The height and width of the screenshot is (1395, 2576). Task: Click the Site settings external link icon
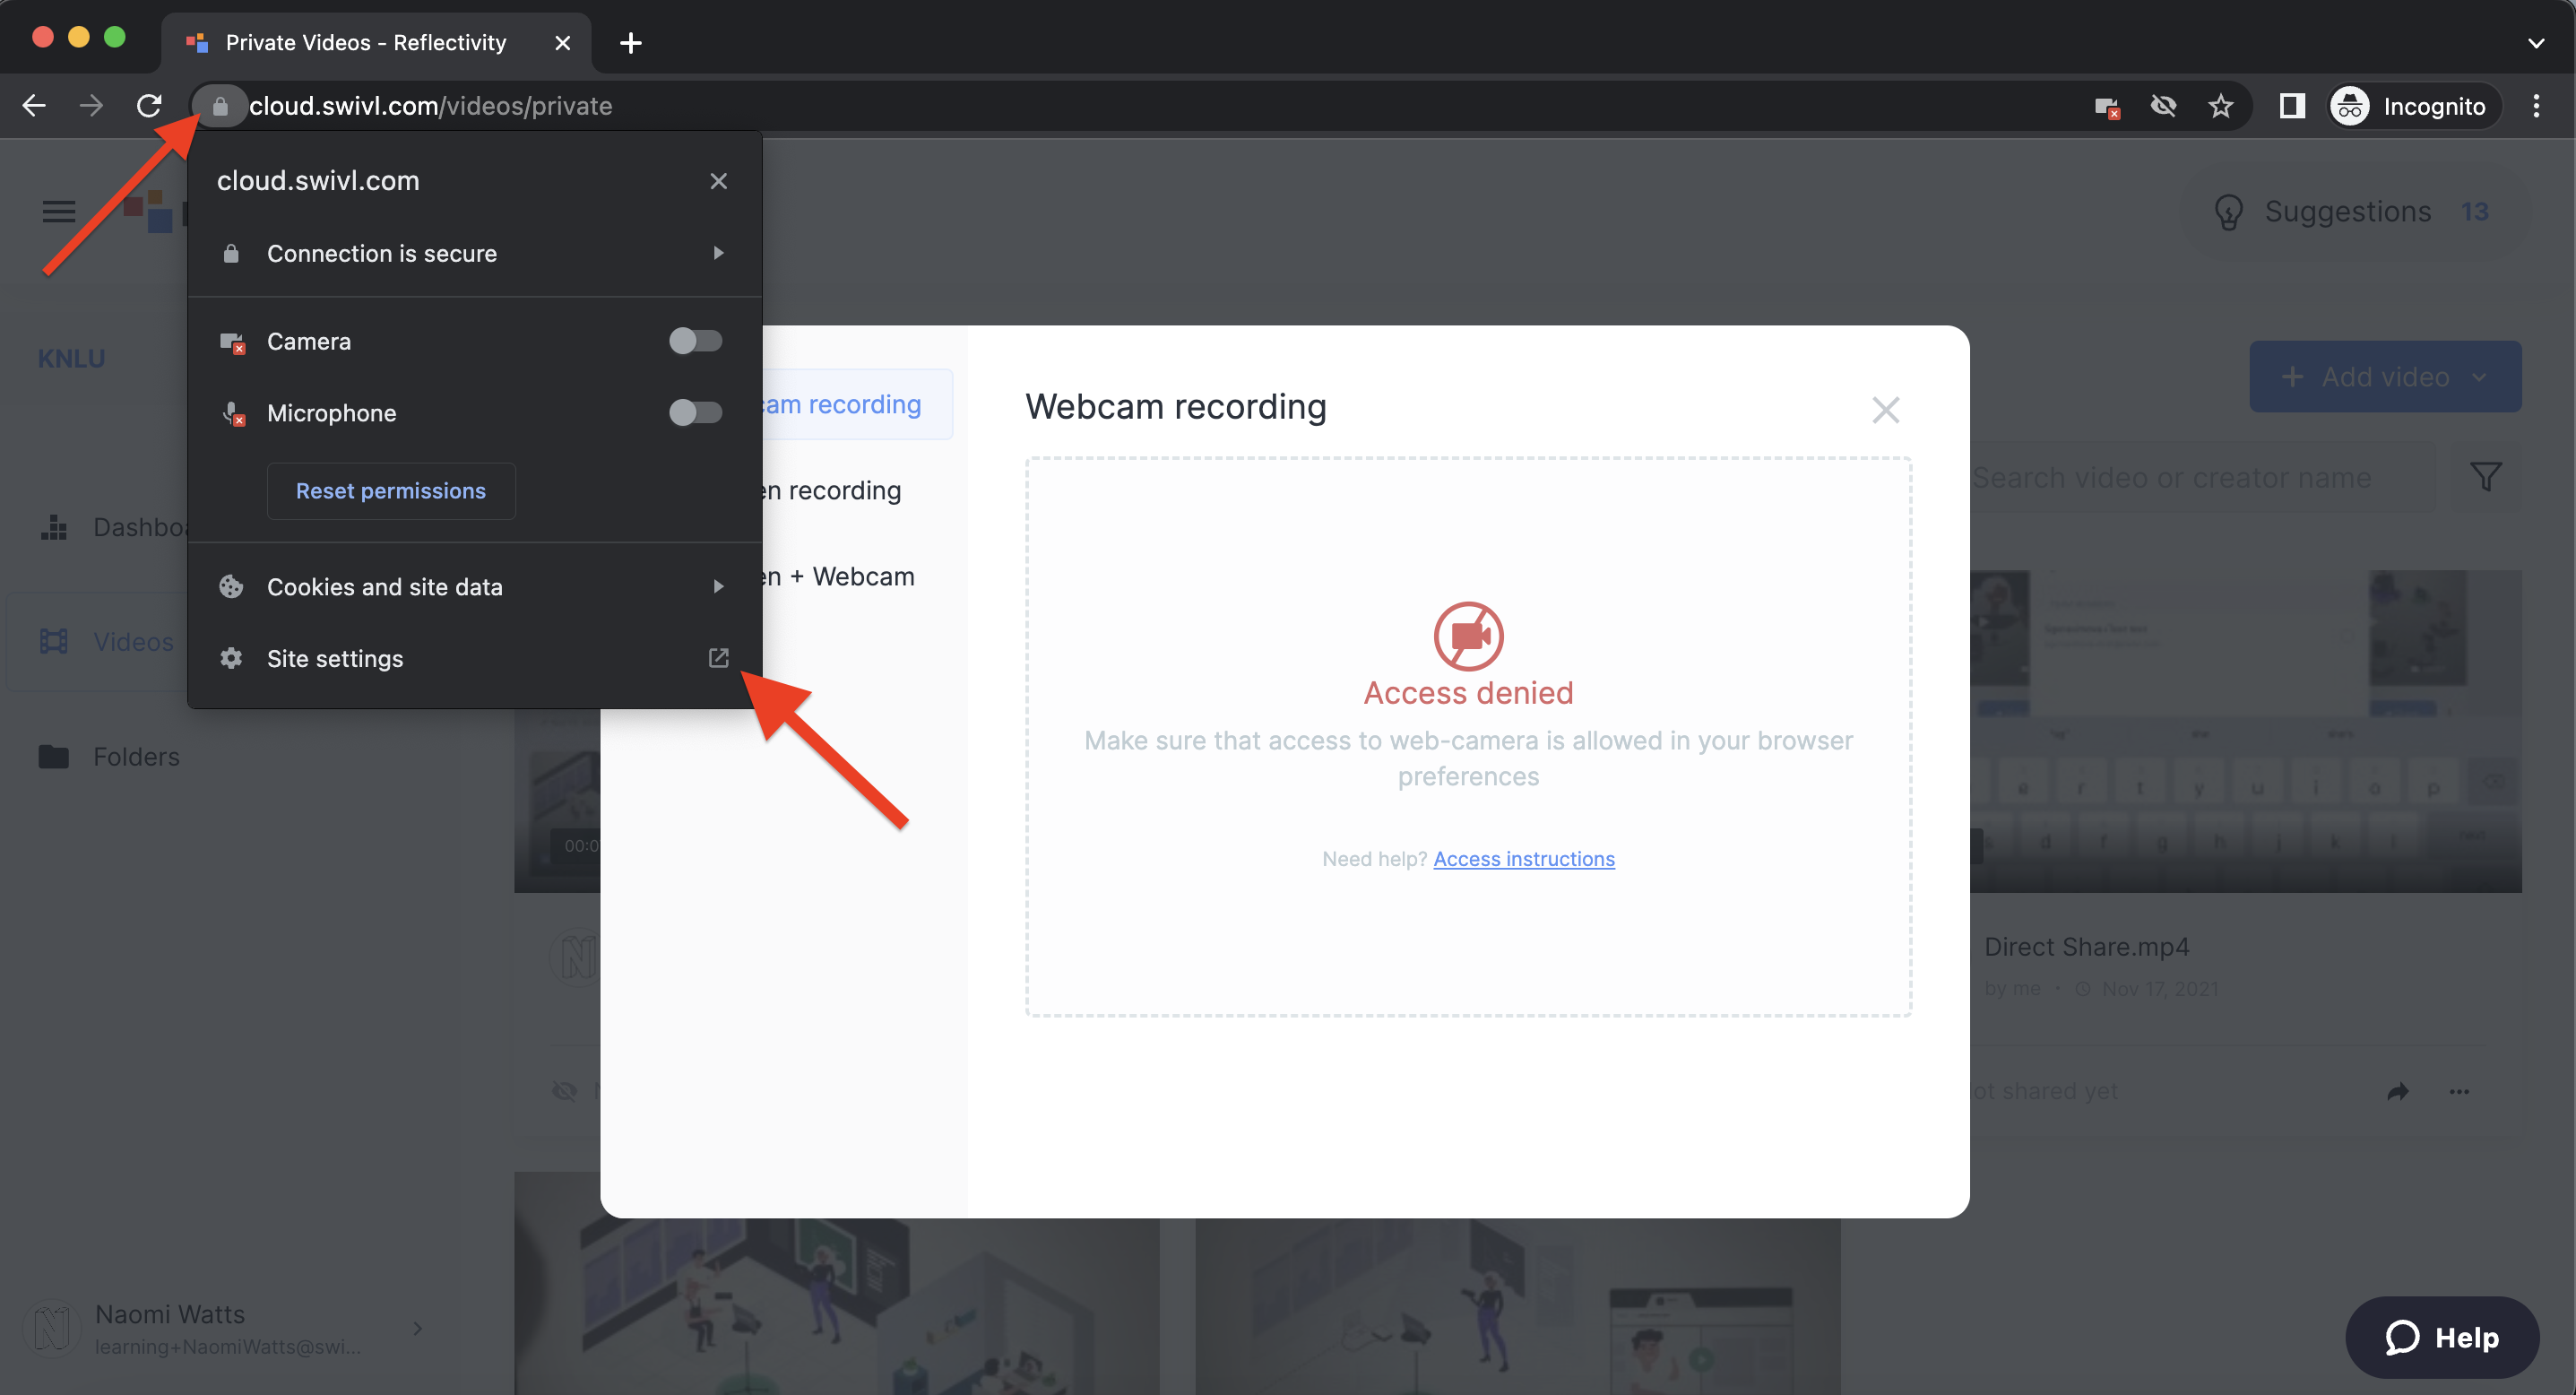click(x=718, y=658)
